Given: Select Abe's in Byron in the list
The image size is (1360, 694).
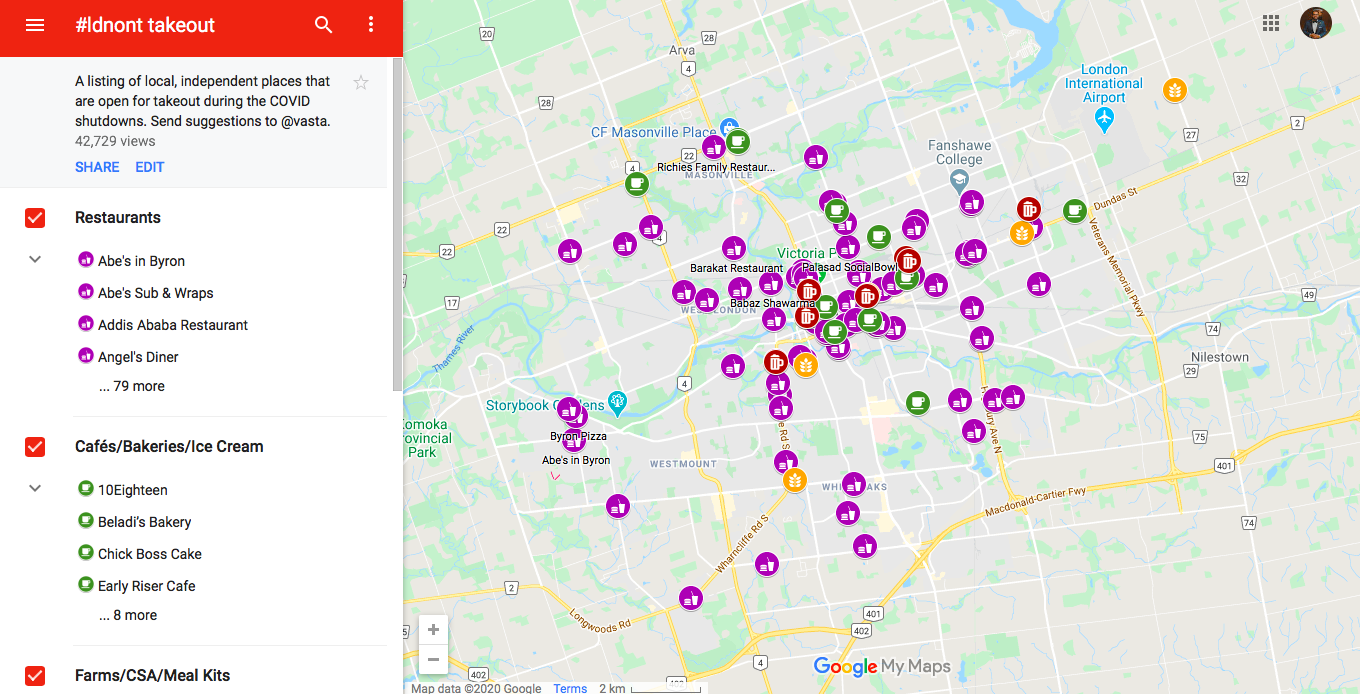Looking at the screenshot, I should tap(141, 261).
